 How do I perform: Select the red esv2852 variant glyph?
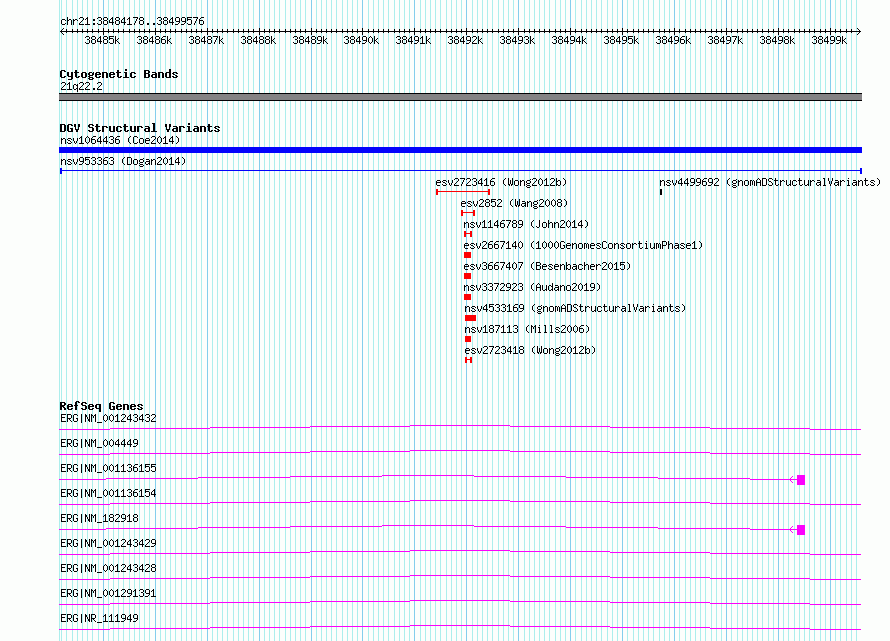coord(468,213)
